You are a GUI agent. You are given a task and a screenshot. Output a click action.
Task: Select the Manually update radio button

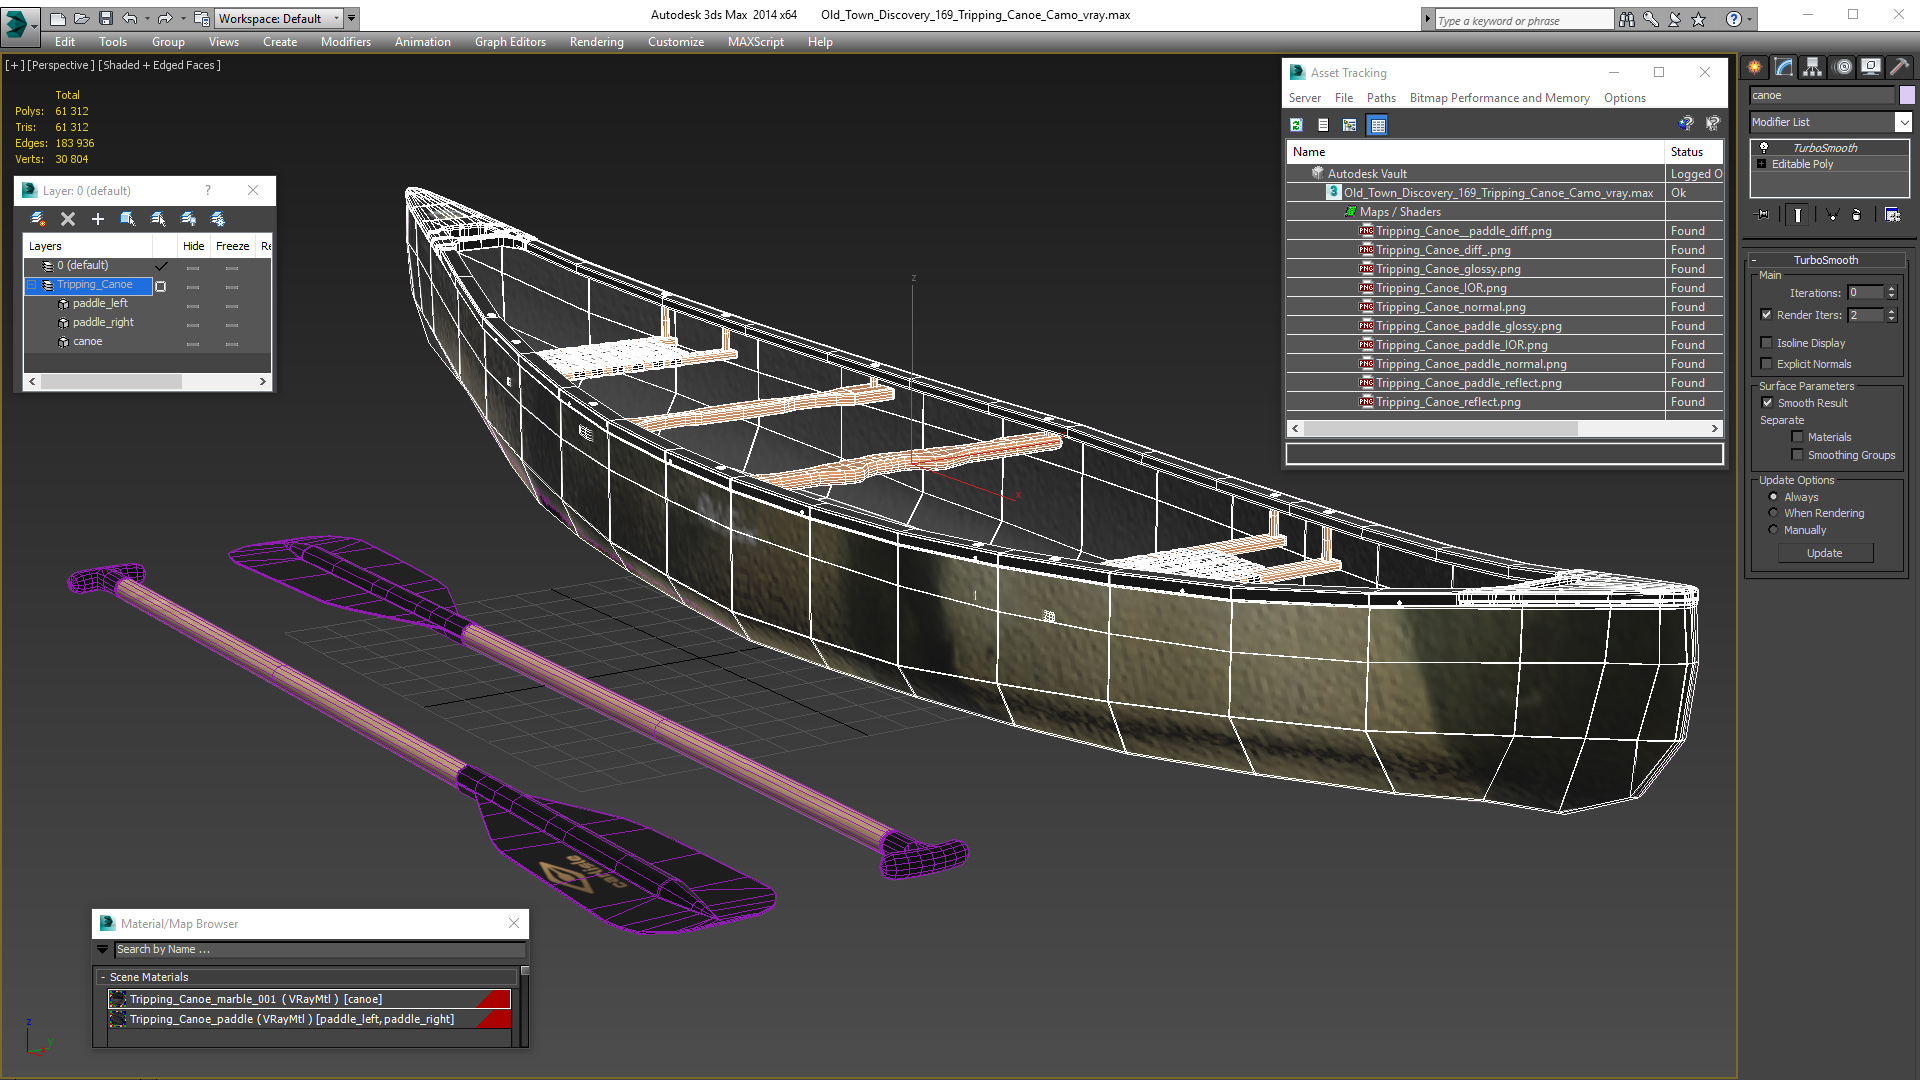pyautogui.click(x=1773, y=530)
